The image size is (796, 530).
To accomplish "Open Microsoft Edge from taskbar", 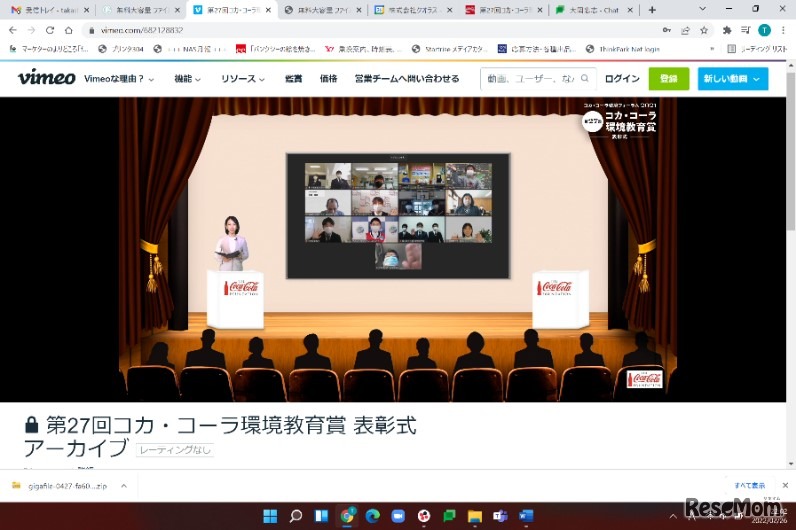I will [x=373, y=516].
